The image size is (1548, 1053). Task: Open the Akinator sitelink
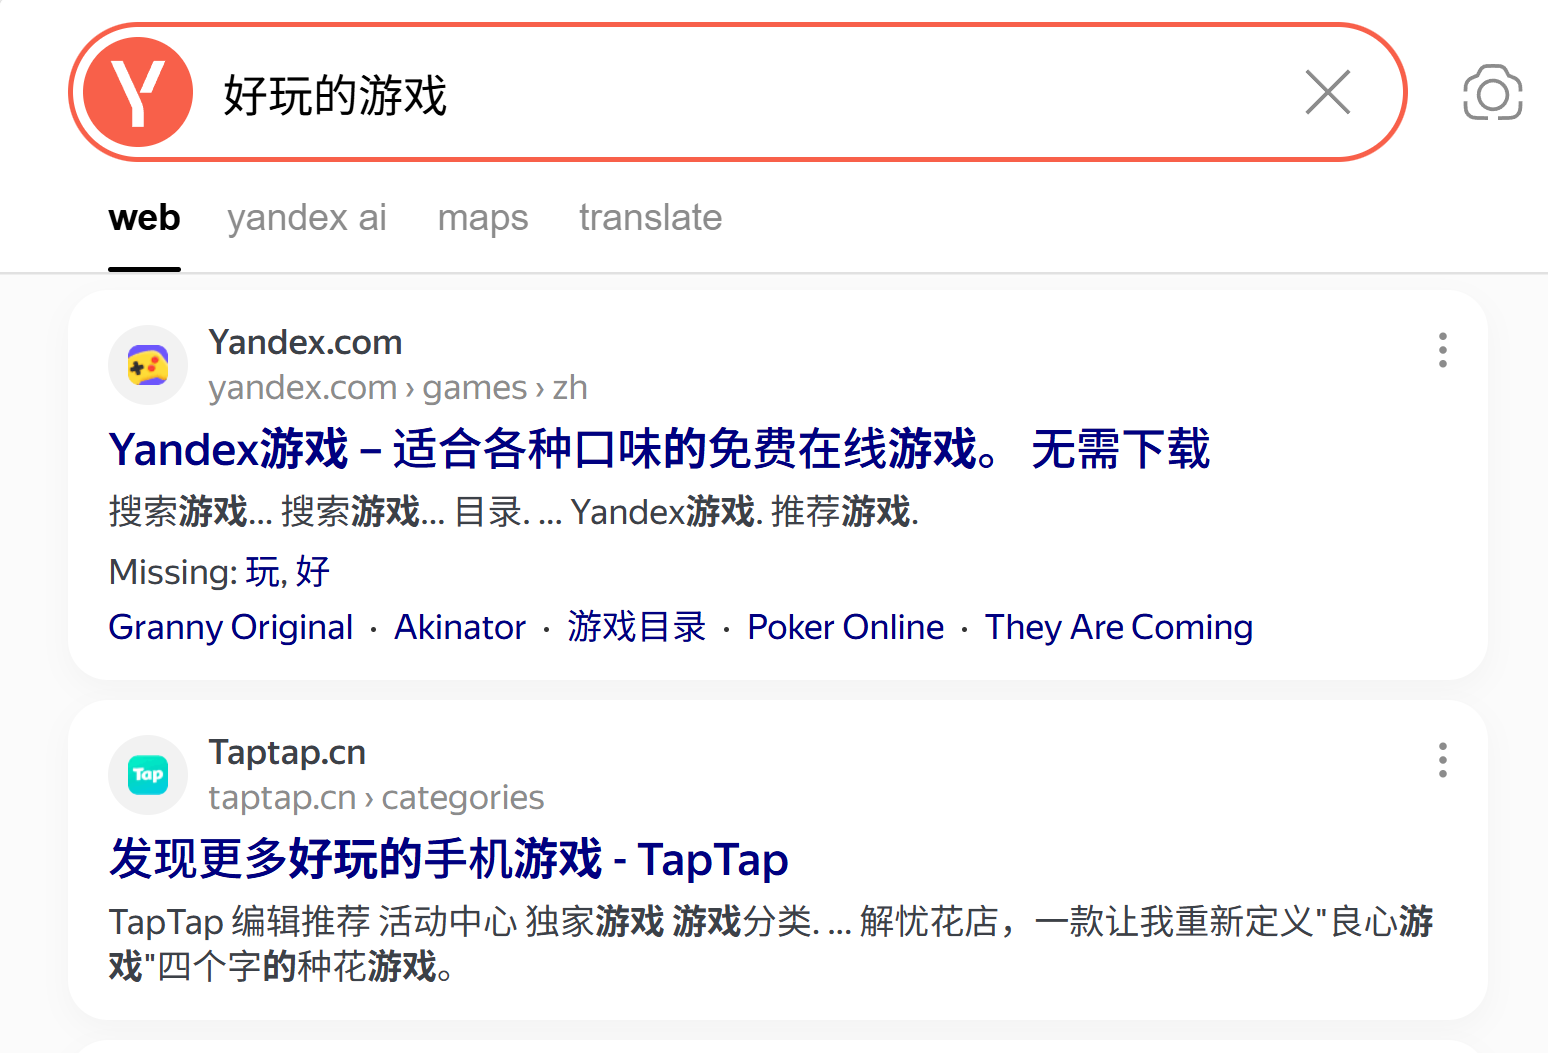[460, 627]
